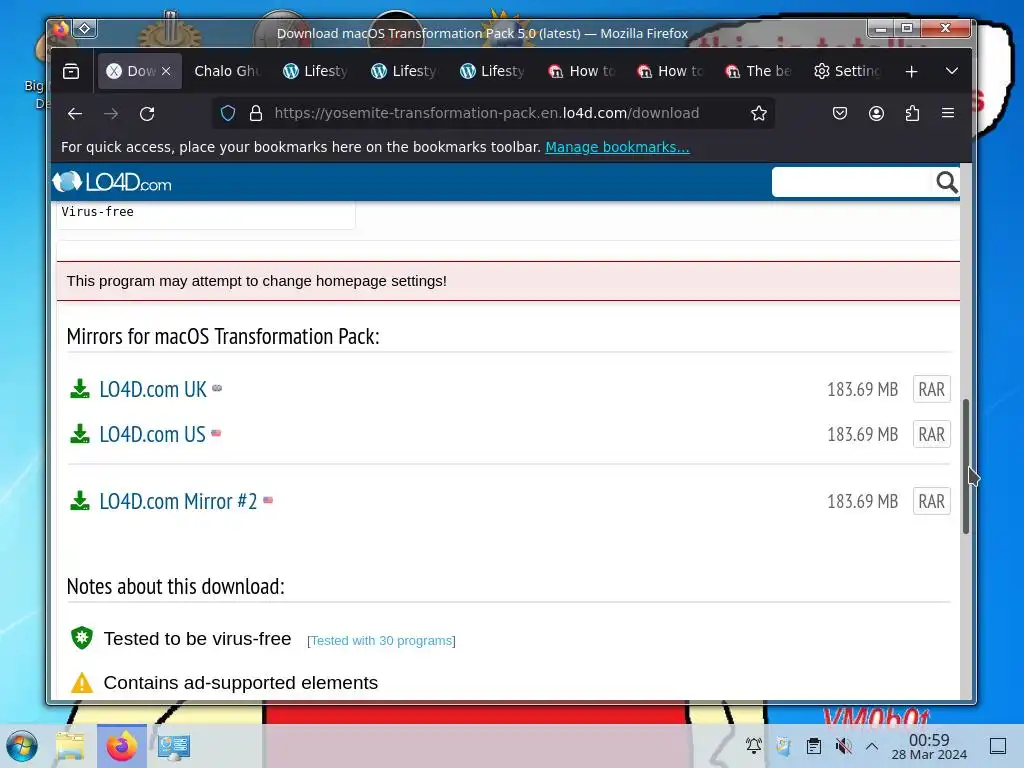The height and width of the screenshot is (768, 1024).
Task: Click the LO4D.com site logo
Action: (112, 182)
